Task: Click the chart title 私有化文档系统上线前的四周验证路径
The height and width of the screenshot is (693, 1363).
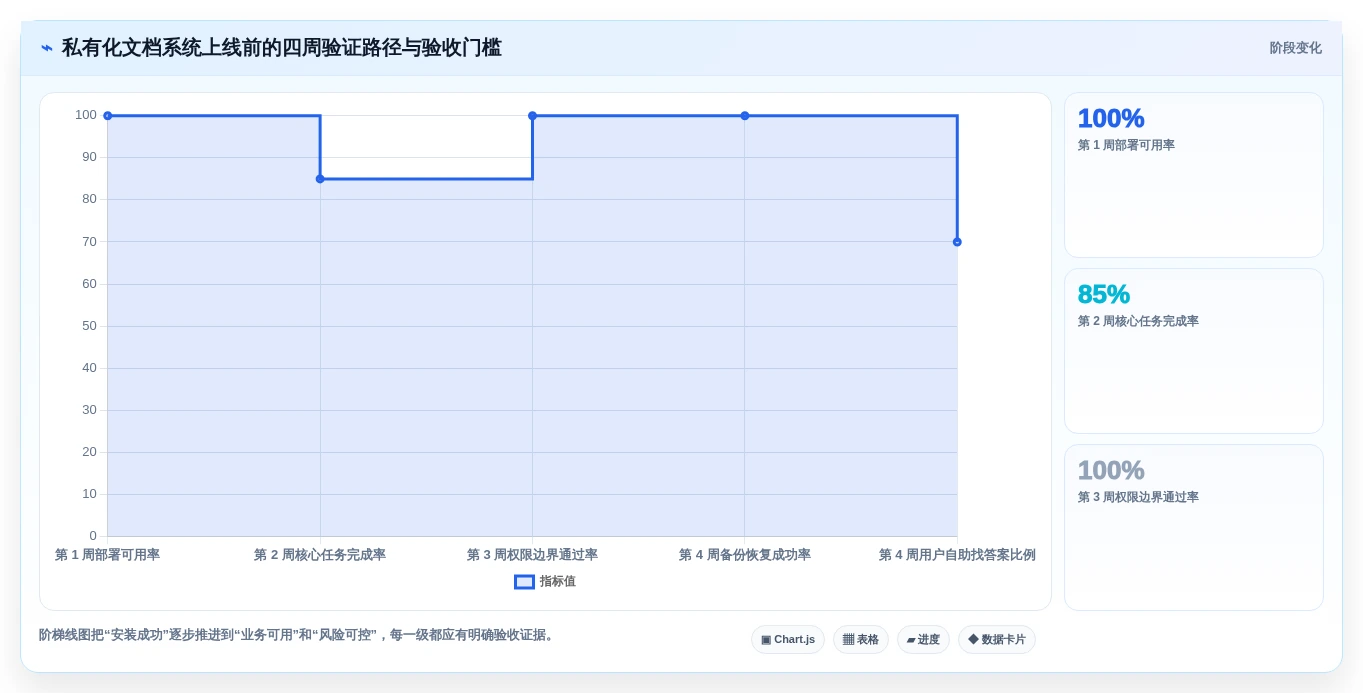Action: pos(282,48)
